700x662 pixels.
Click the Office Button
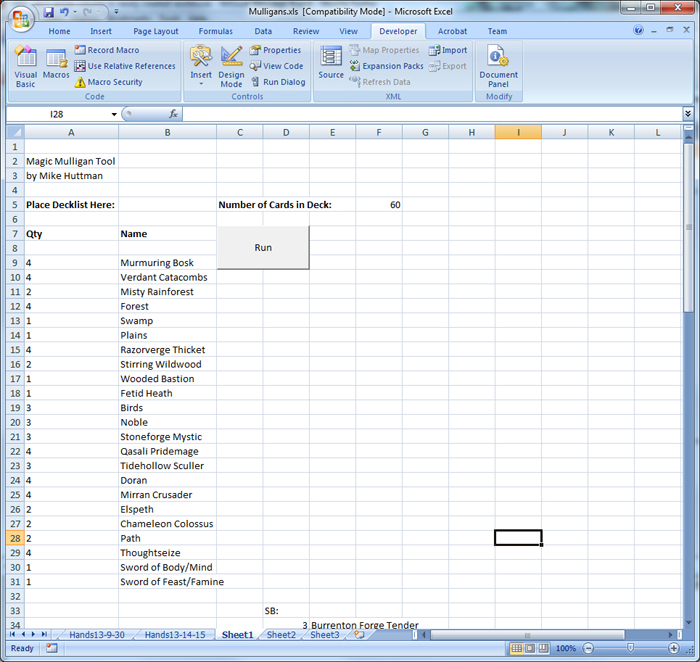click(x=21, y=20)
